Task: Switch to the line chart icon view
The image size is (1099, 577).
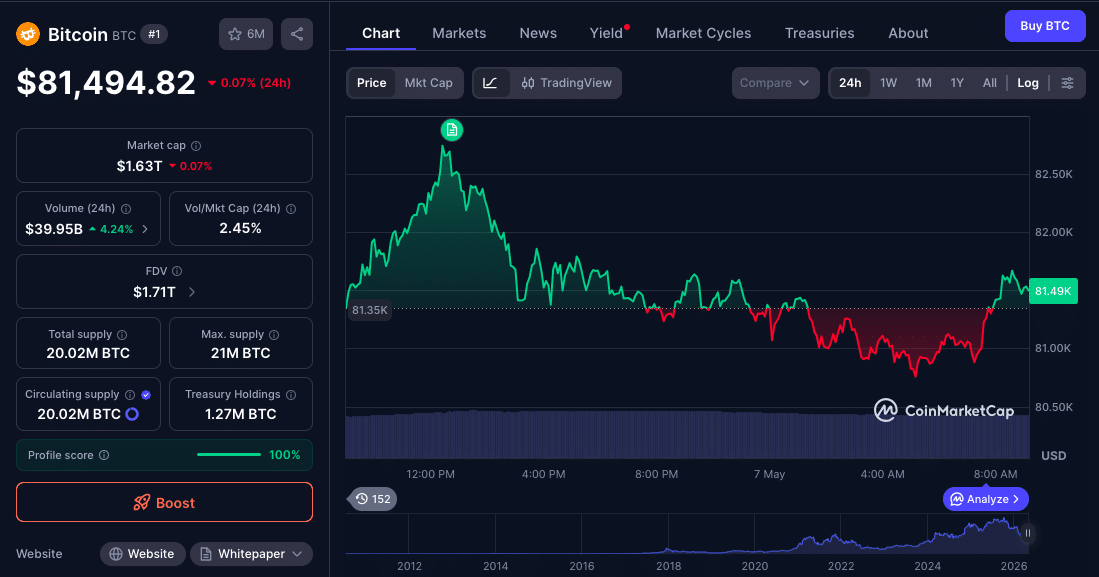Action: (491, 83)
